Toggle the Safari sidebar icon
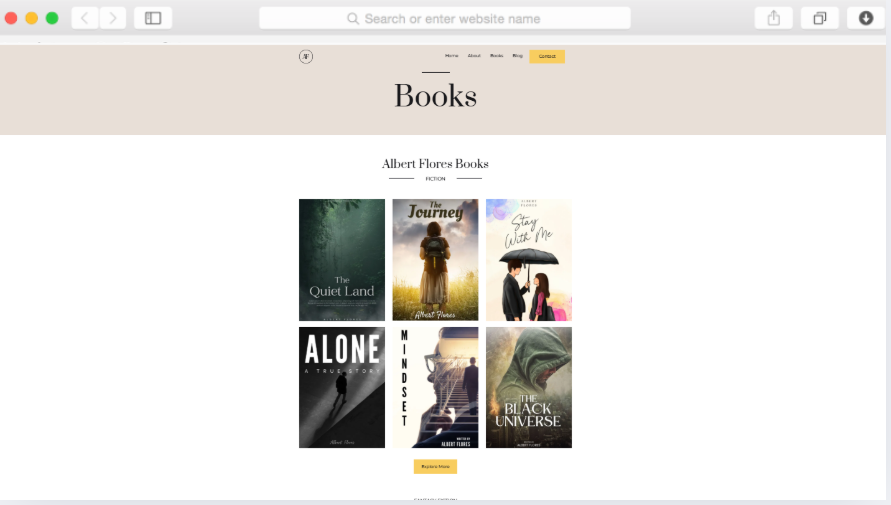Screen dimensions: 891x505 pyautogui.click(x=153, y=18)
